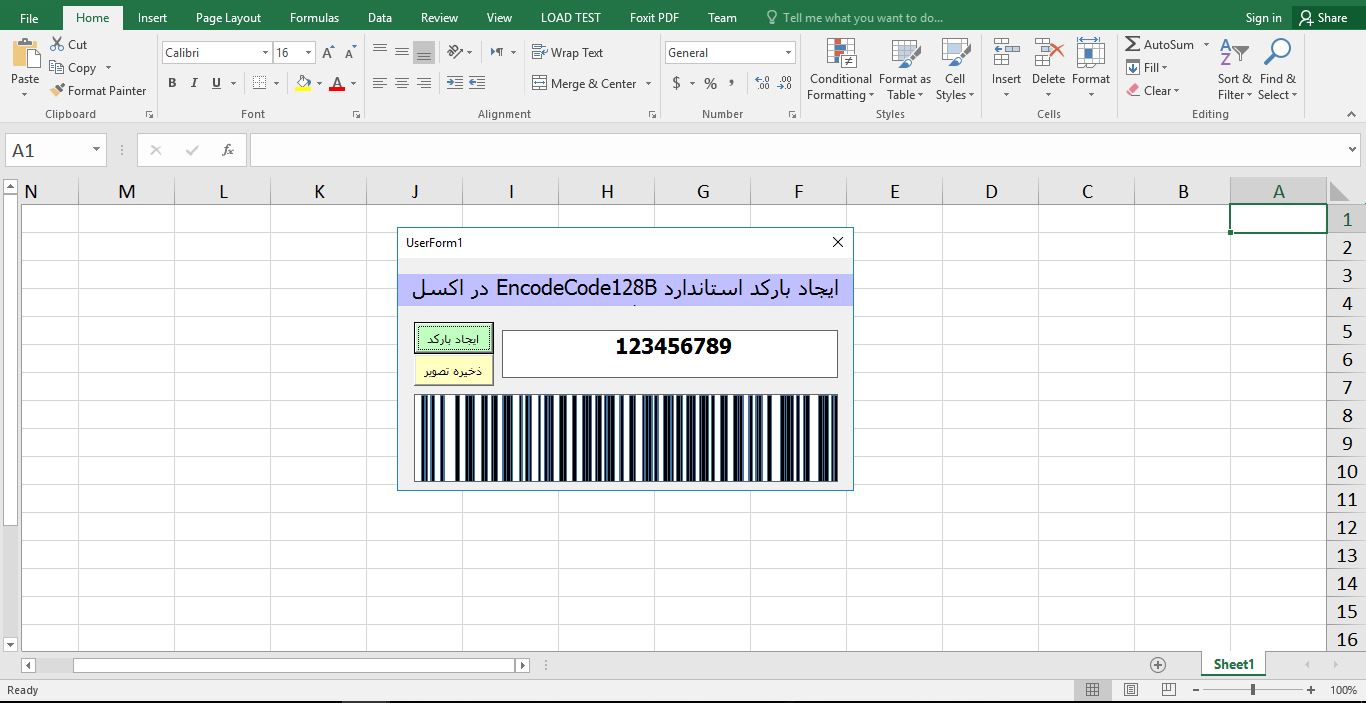Toggle Wrap Text
This screenshot has height=703, width=1366.
coord(567,53)
